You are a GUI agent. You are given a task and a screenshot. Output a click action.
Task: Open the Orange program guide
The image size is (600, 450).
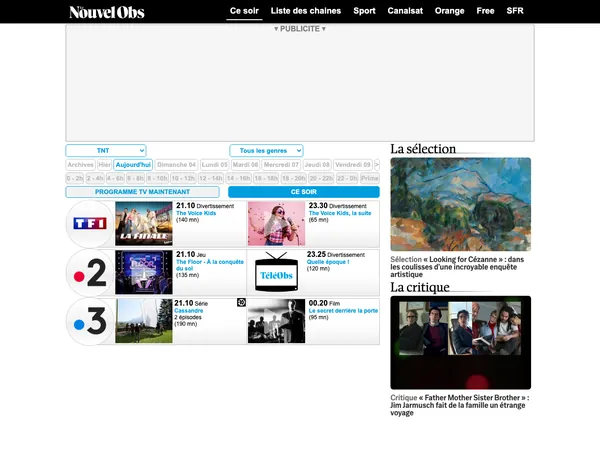[450, 11]
